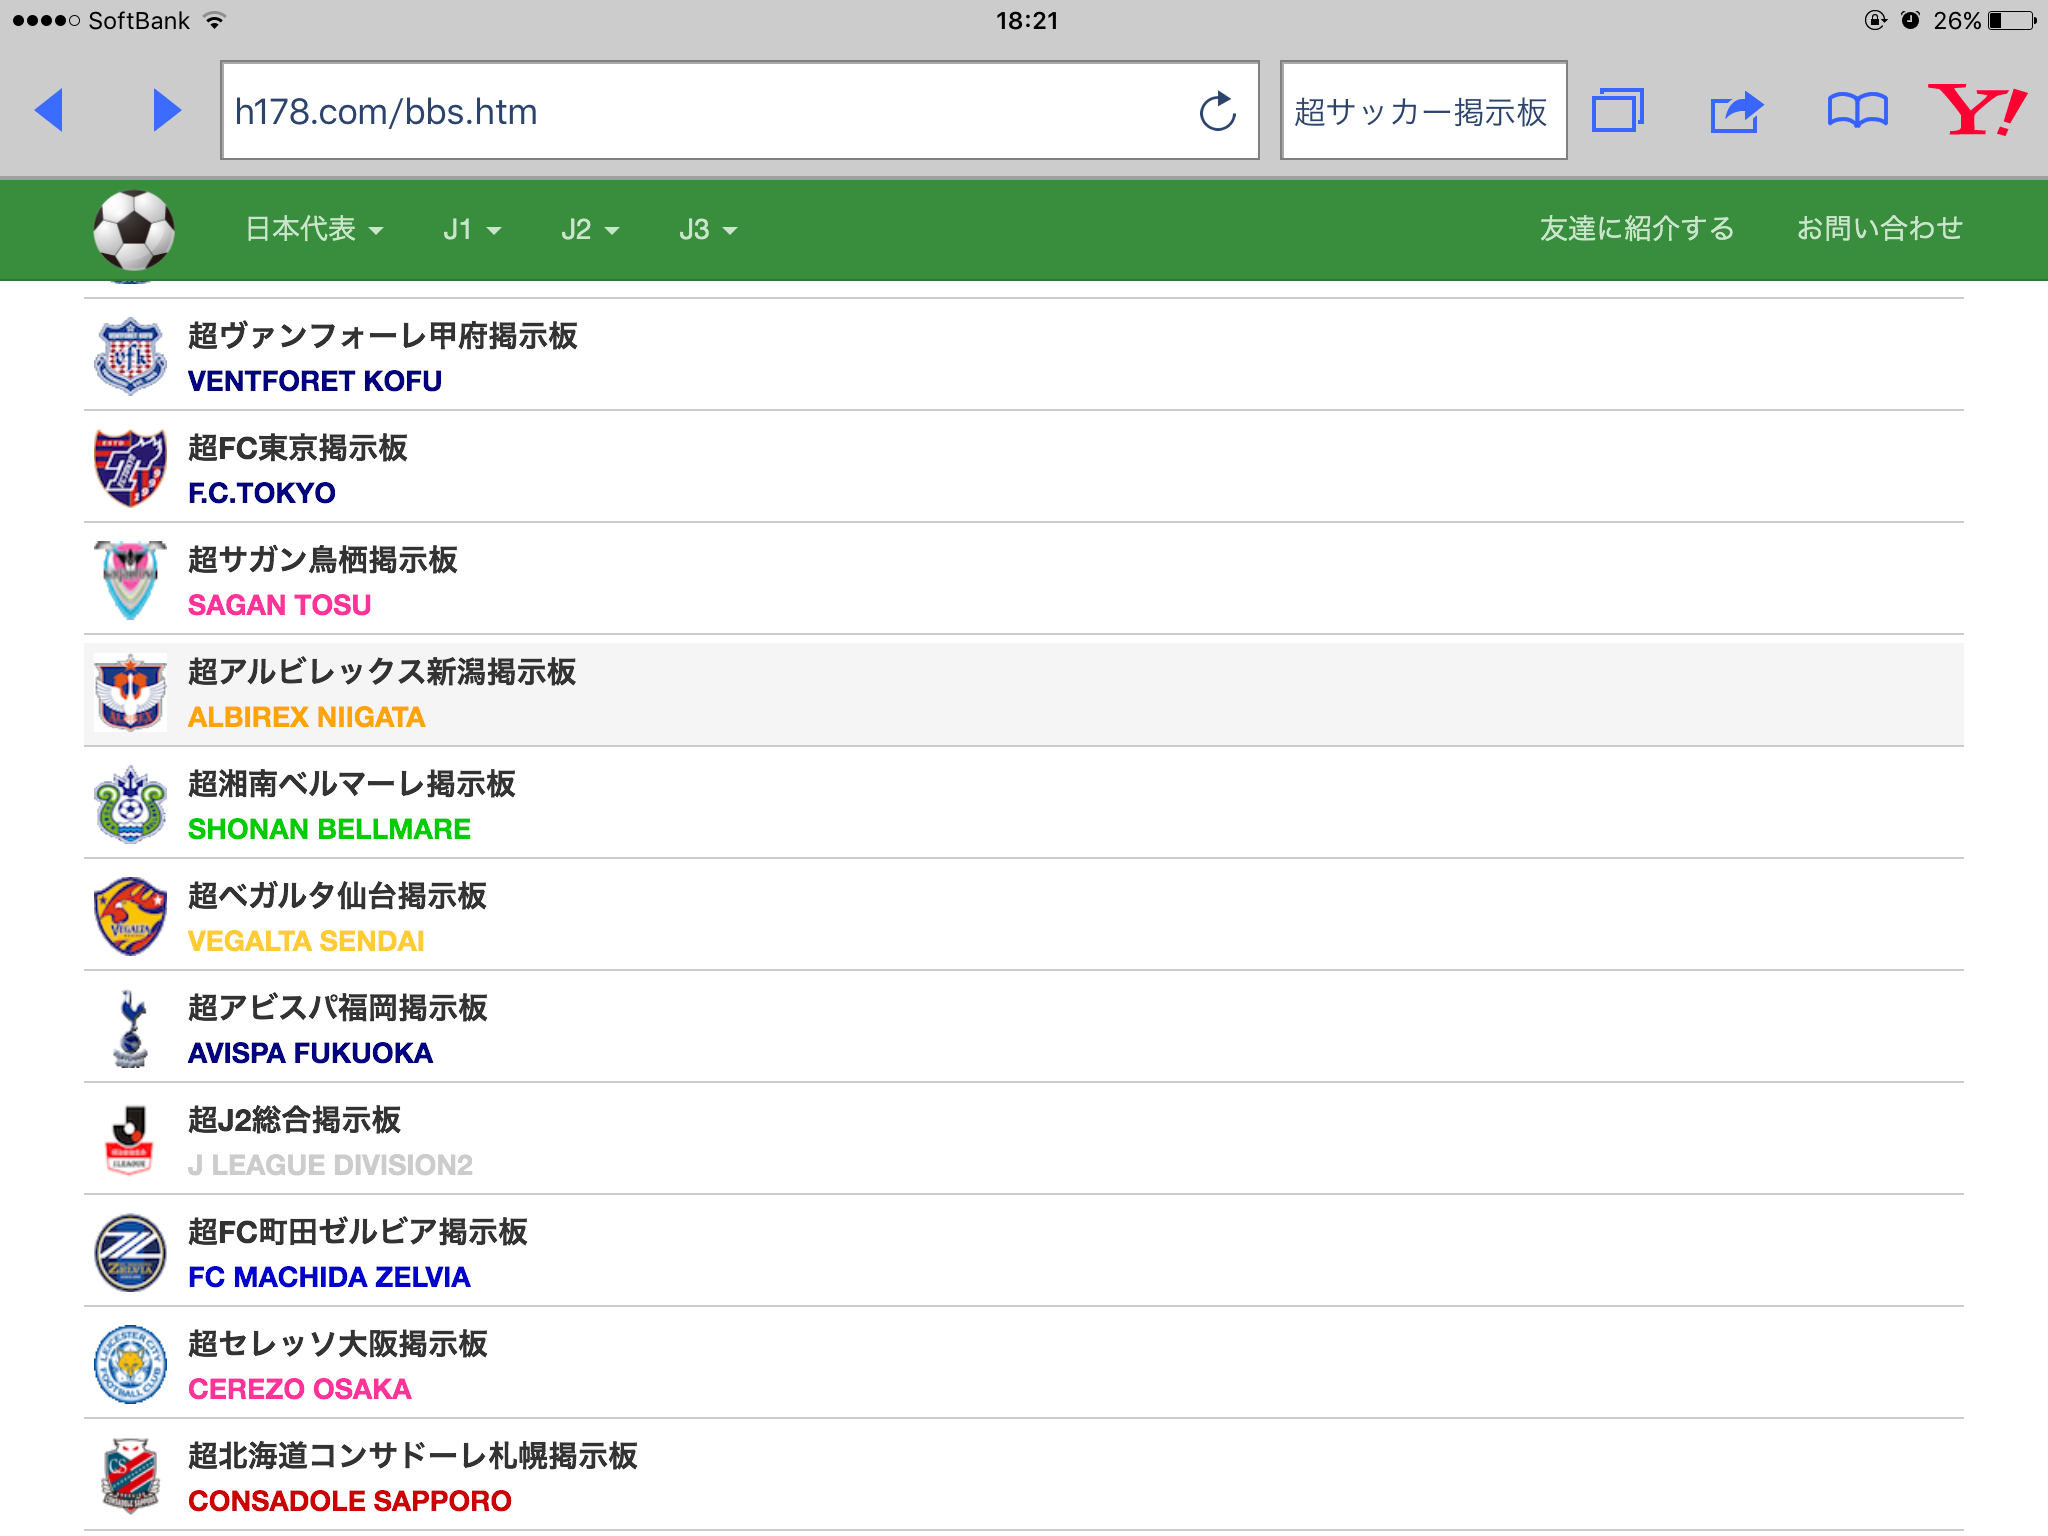Open the CONSADOLE SAPPORO board link
Viewport: 2048px width, 1536px height.
[x=350, y=1501]
